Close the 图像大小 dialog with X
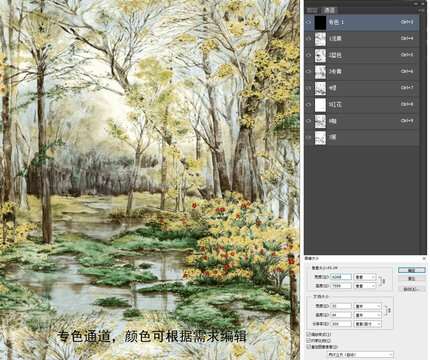Image resolution: width=430 pixels, height=360 pixels. 424,258
